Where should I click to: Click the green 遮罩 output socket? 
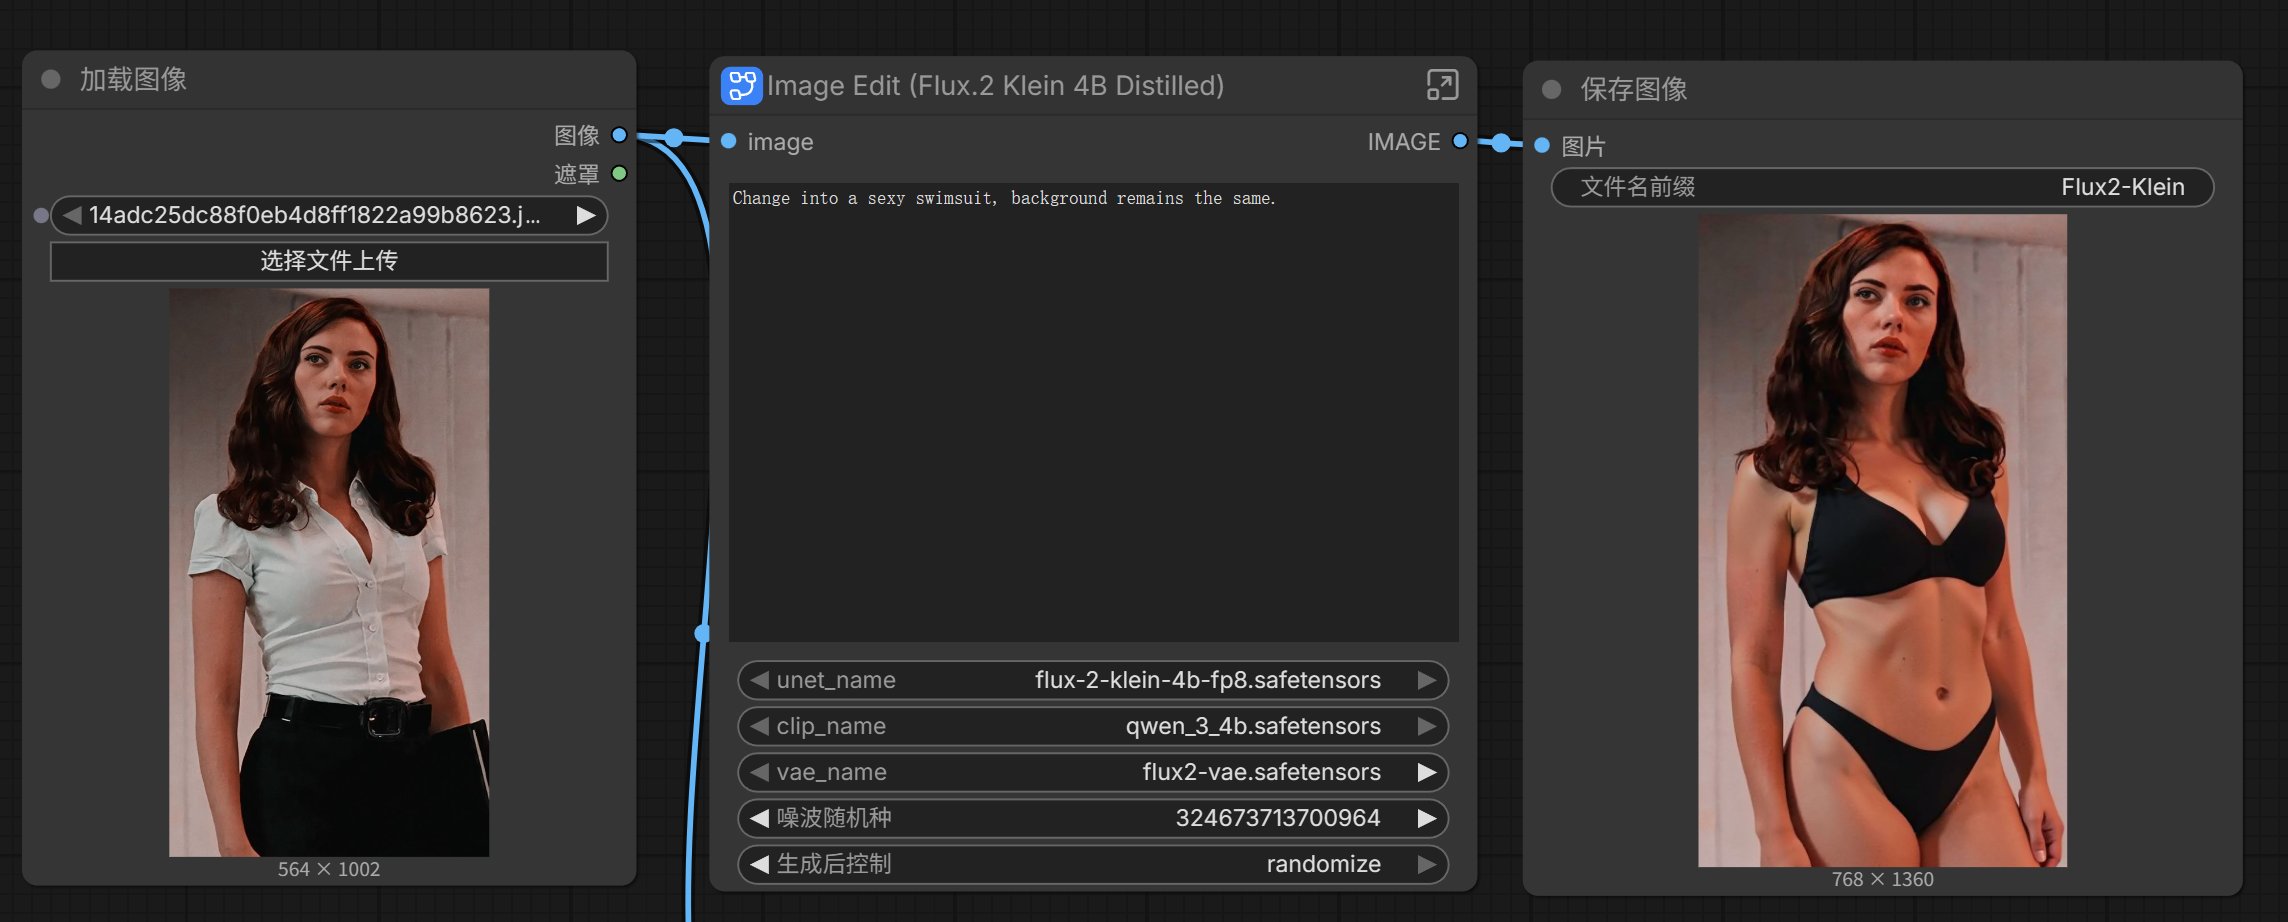click(x=619, y=174)
